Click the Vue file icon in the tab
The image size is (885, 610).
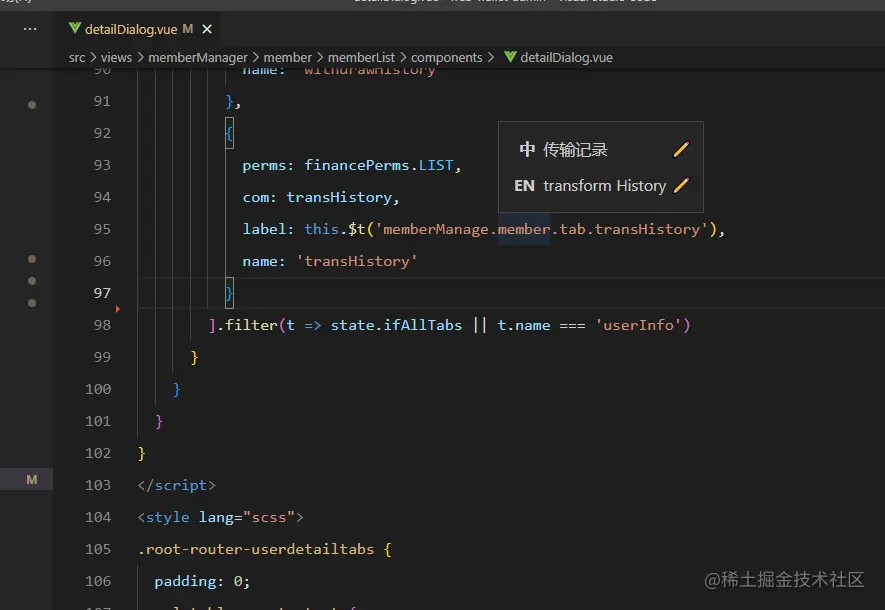click(x=75, y=28)
